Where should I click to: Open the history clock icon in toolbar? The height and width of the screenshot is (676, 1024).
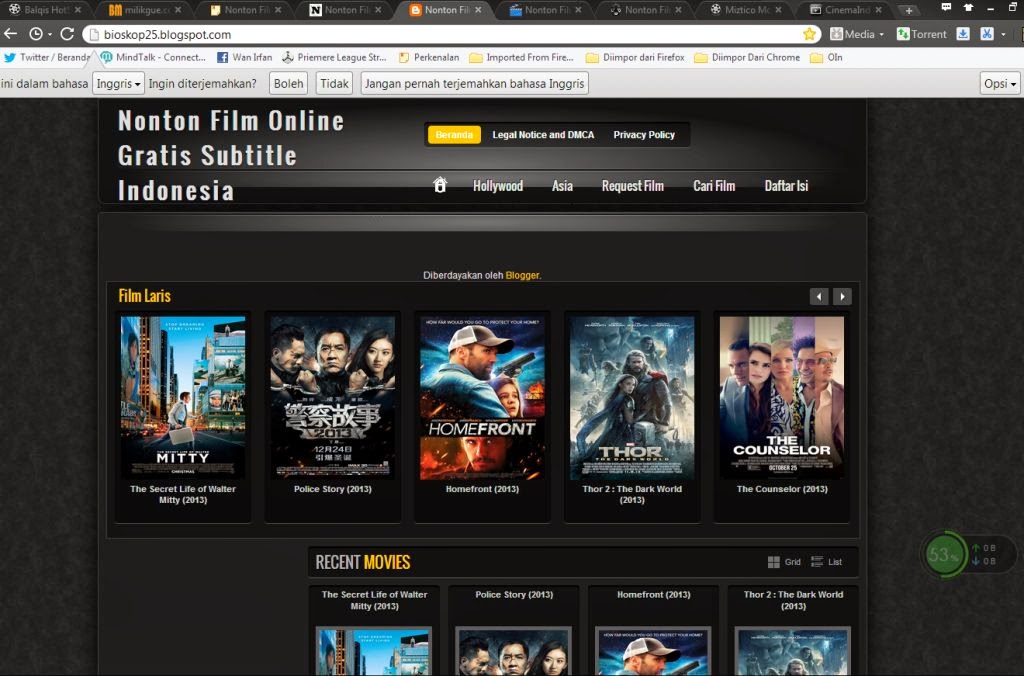(37, 34)
